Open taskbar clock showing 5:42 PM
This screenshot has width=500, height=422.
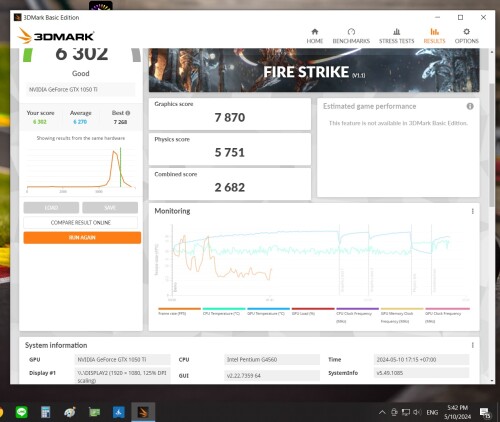(x=457, y=412)
